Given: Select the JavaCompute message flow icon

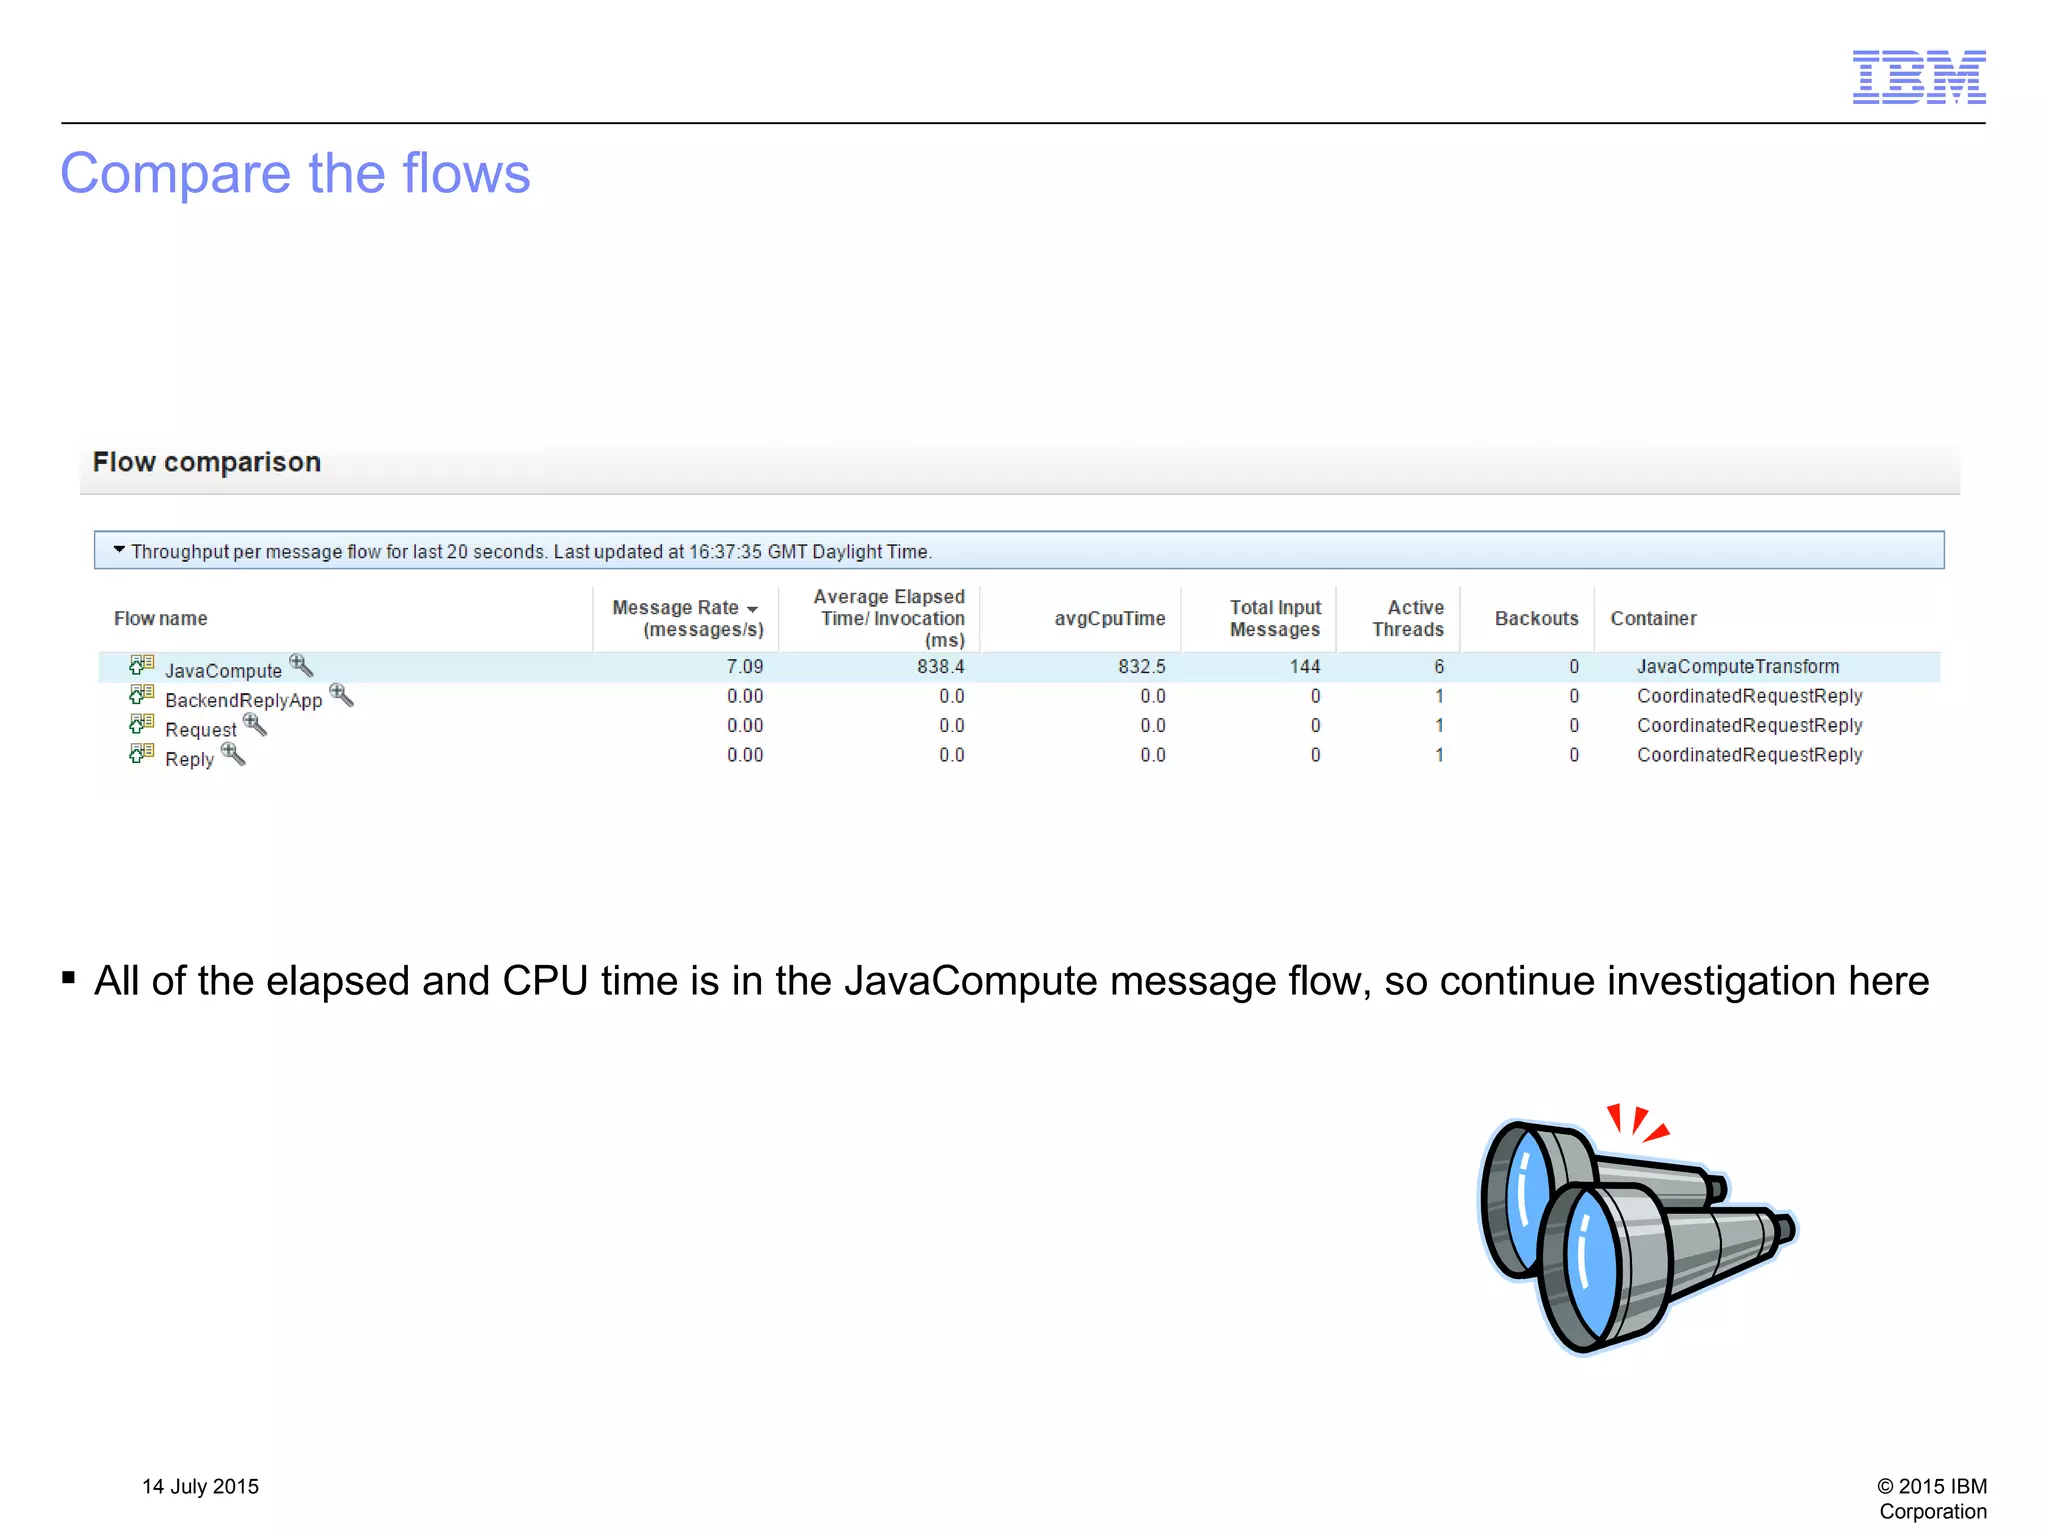Looking at the screenshot, I should [141, 665].
